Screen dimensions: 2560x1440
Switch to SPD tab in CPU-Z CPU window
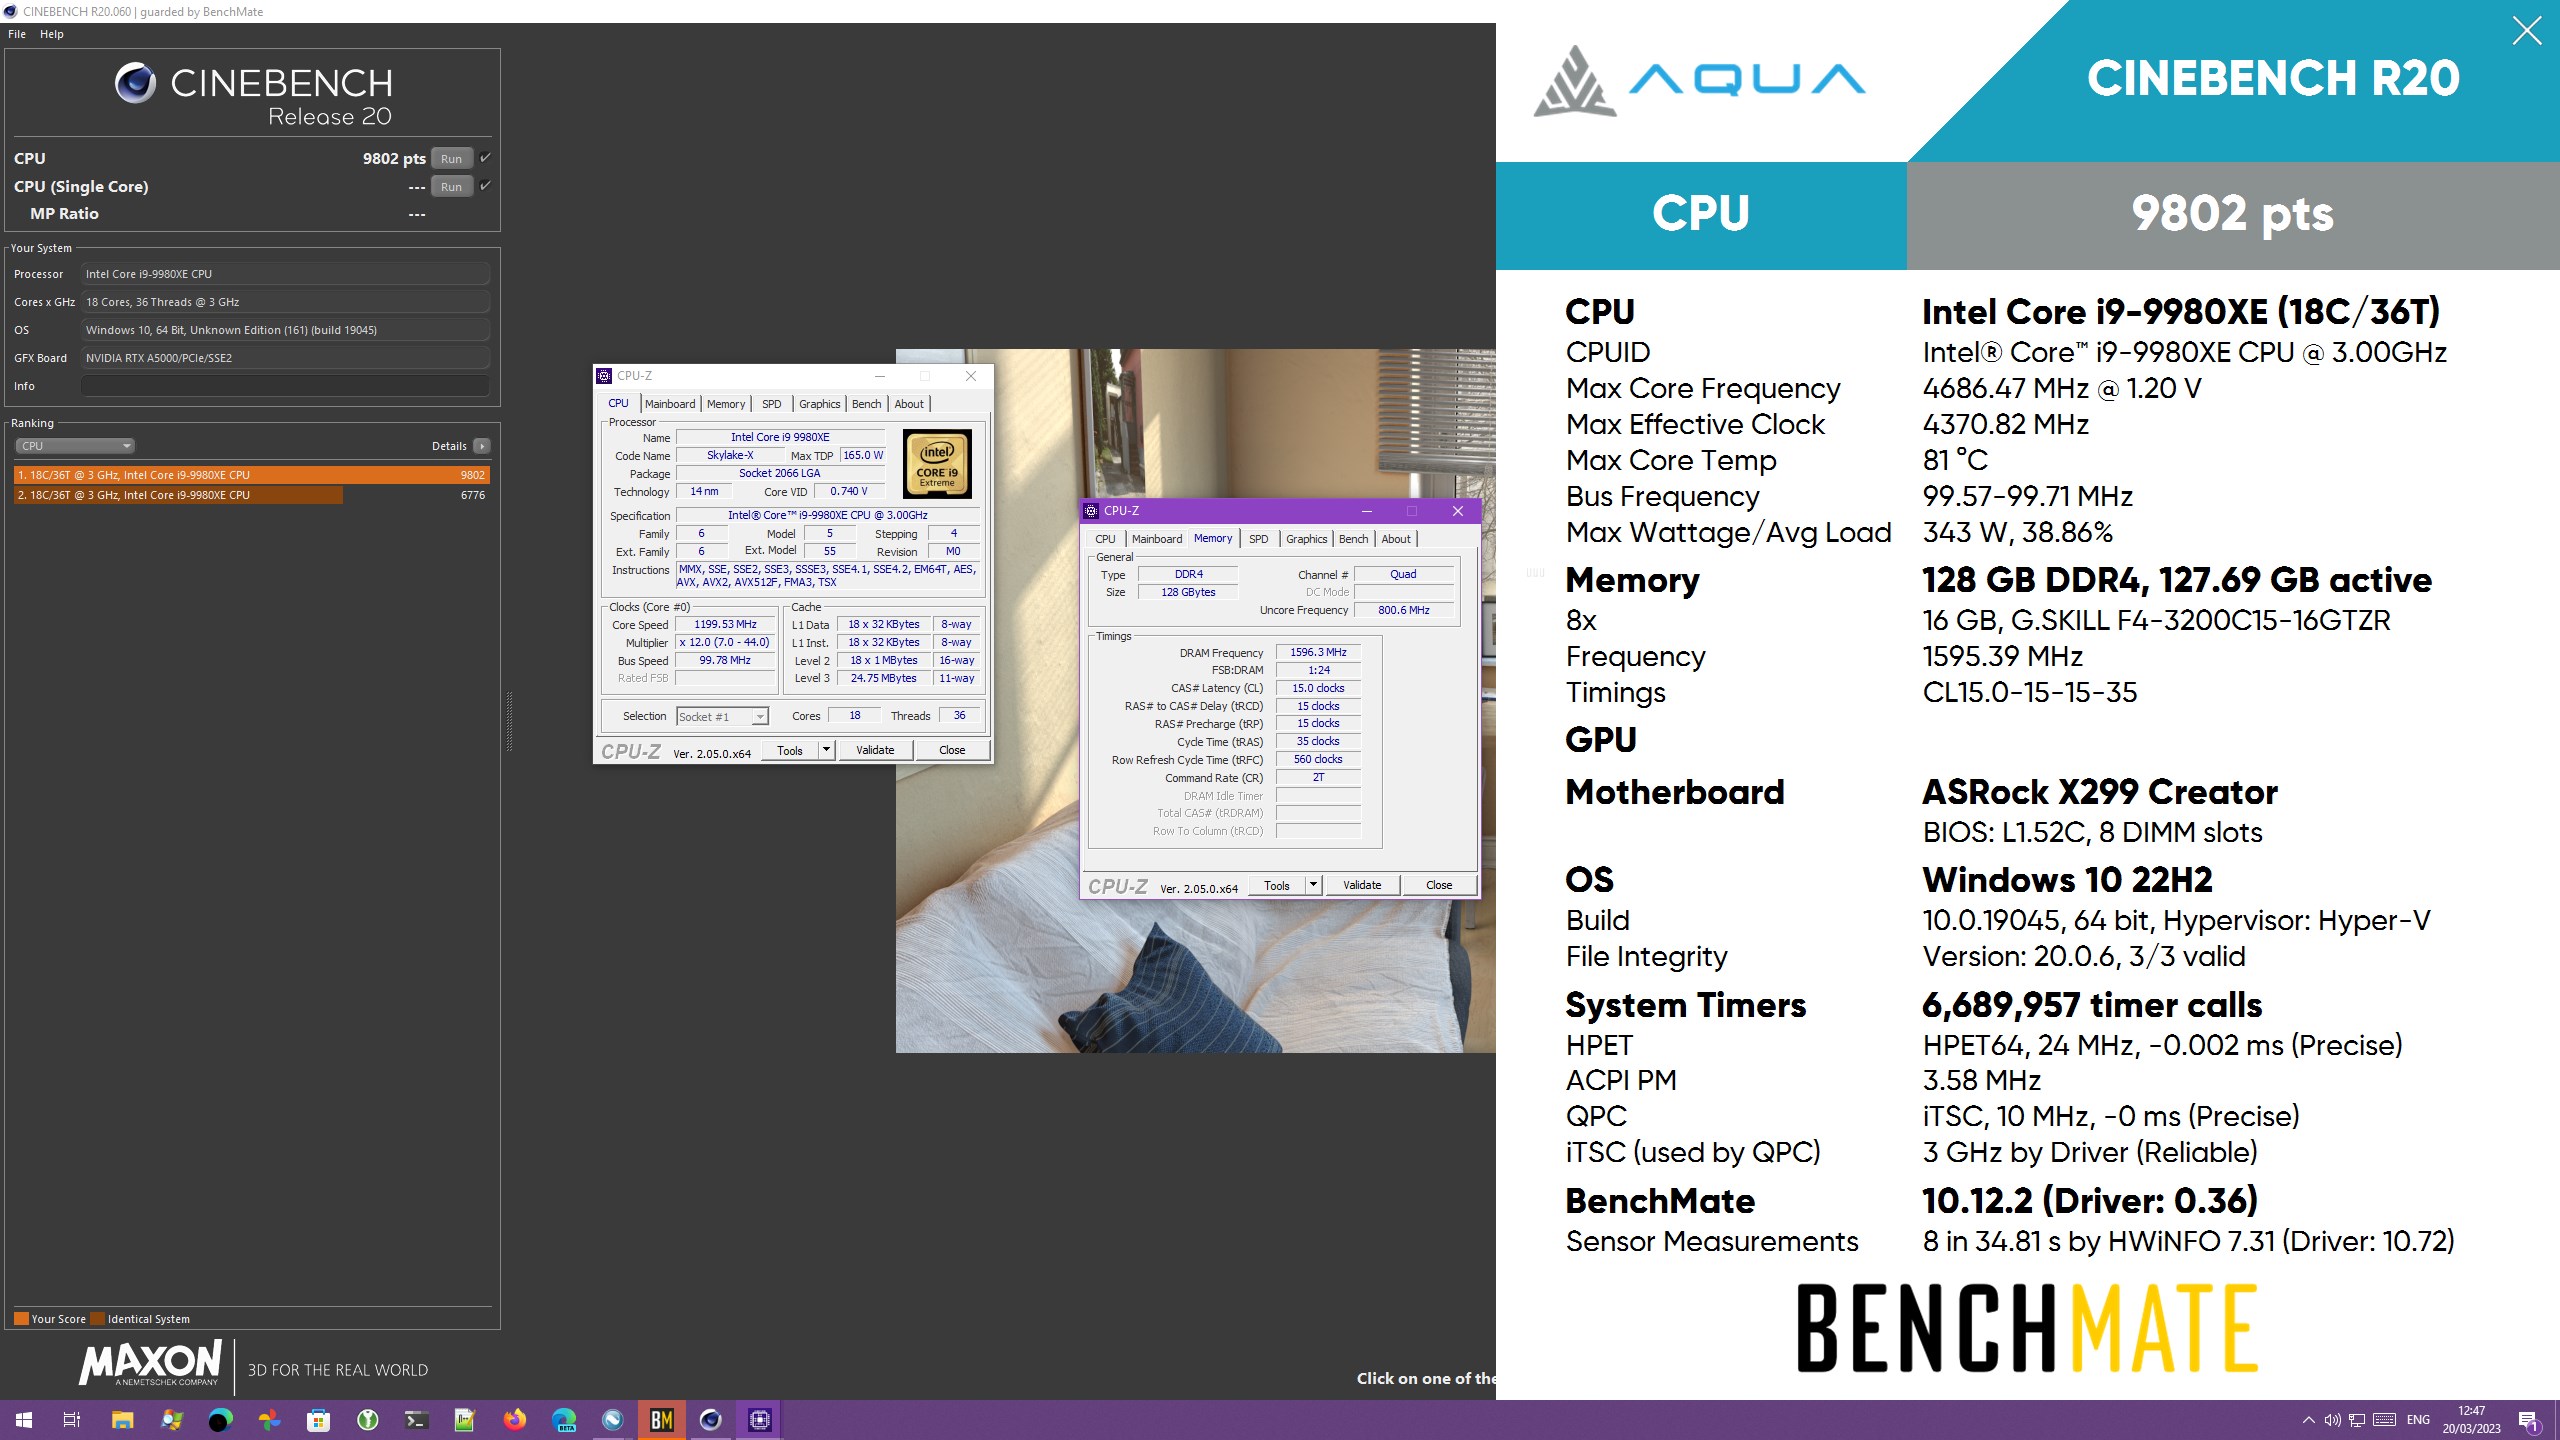point(772,404)
